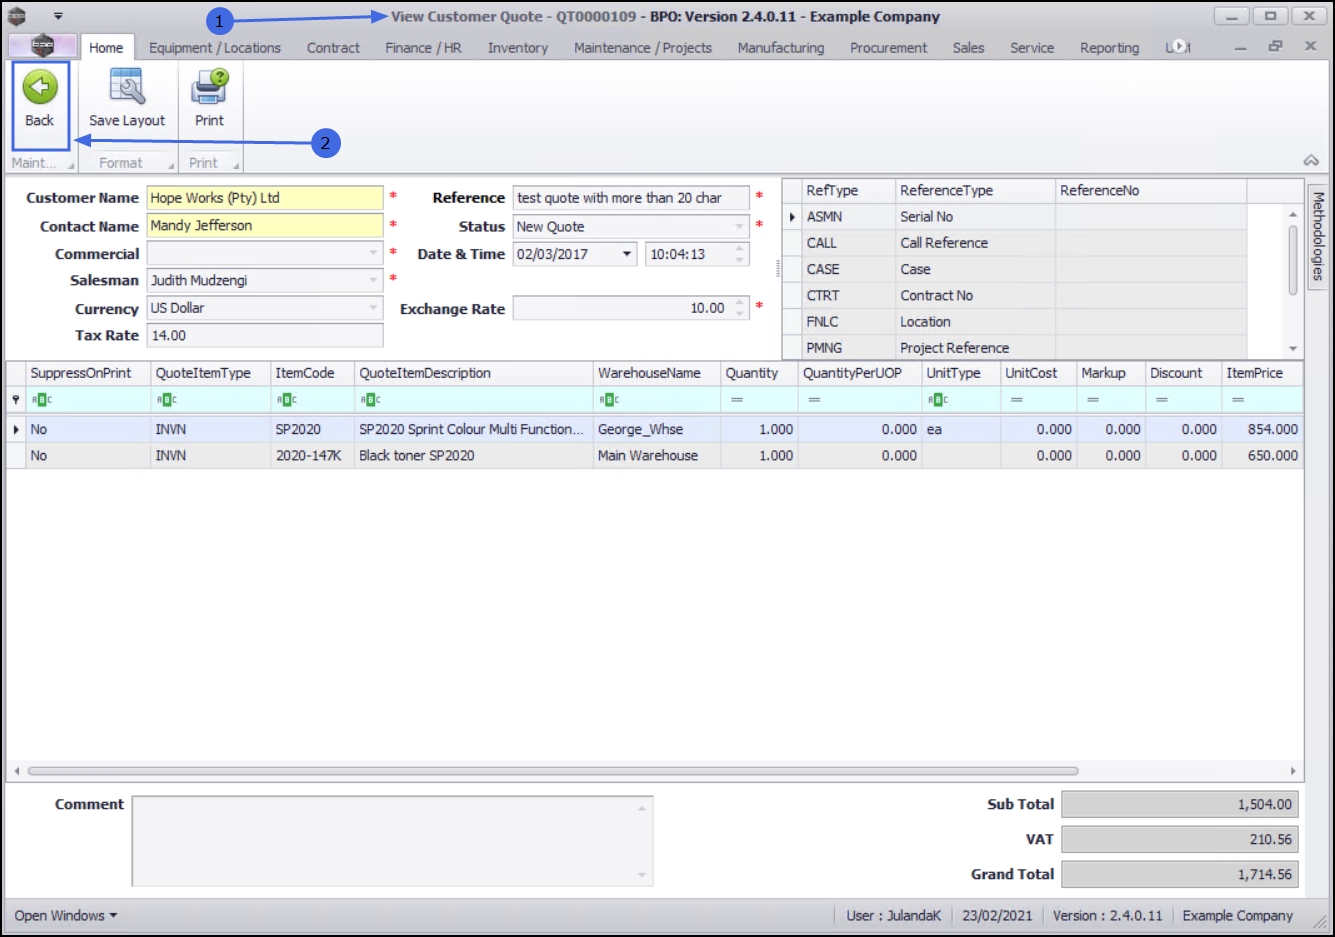Expand the Commercial dropdown
Image resolution: width=1335 pixels, height=937 pixels.
pyautogui.click(x=373, y=254)
